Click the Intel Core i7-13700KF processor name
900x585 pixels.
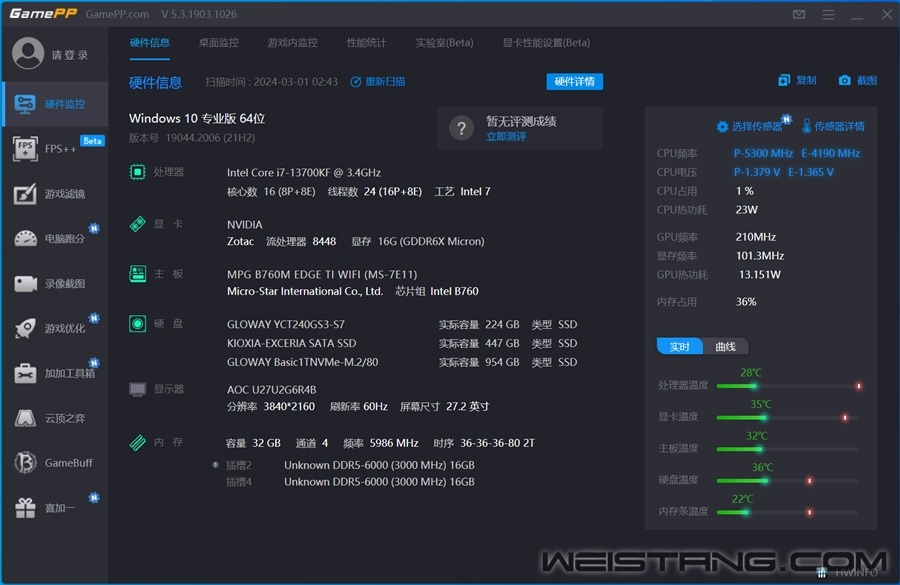[x=304, y=172]
